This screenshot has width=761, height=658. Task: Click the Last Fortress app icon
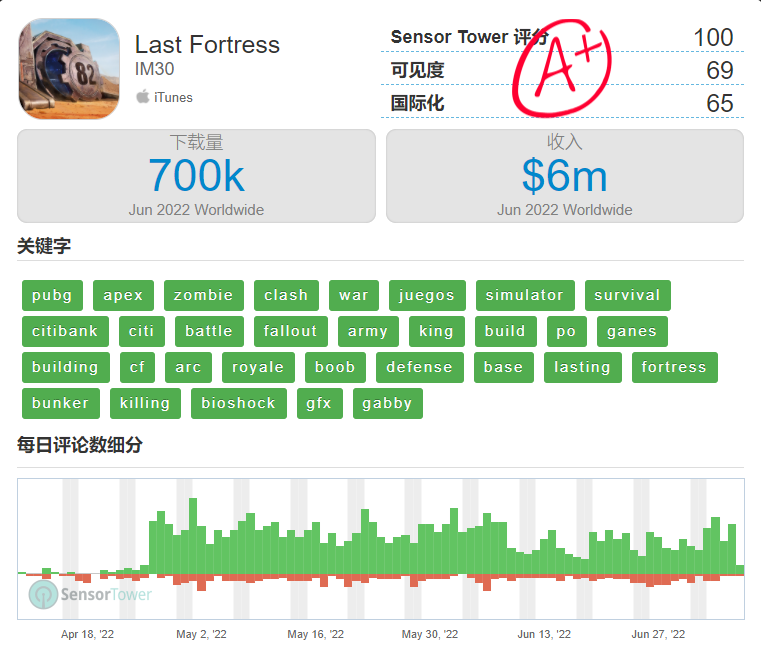coord(69,68)
